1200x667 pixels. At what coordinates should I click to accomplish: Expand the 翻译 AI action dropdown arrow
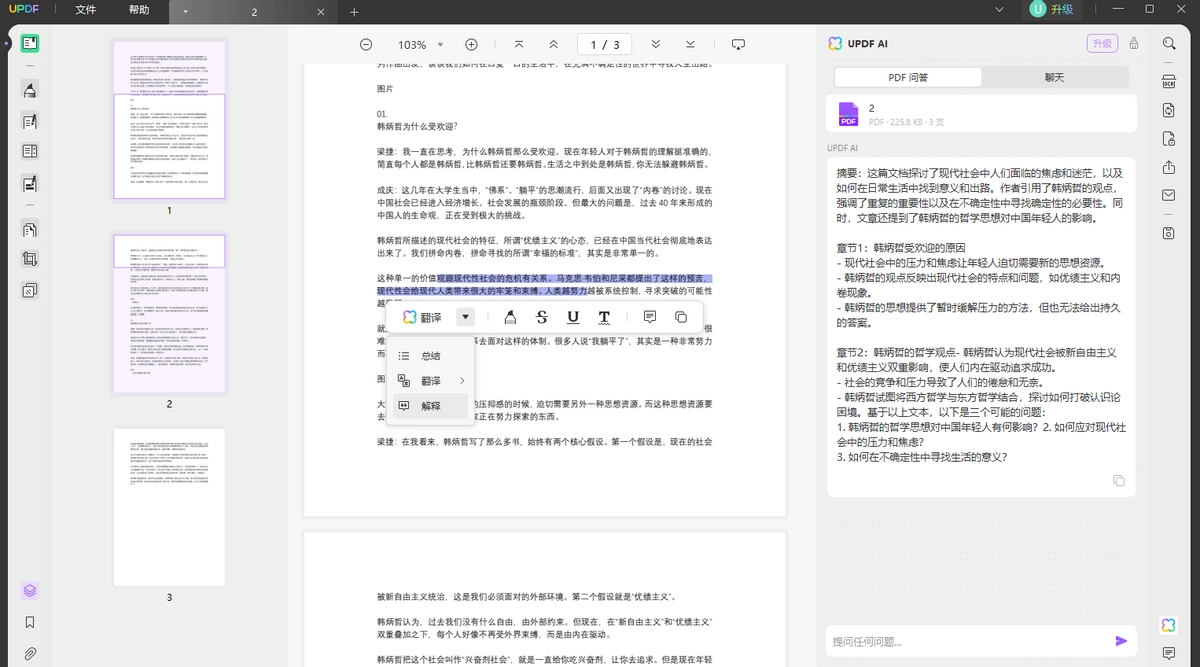(465, 317)
